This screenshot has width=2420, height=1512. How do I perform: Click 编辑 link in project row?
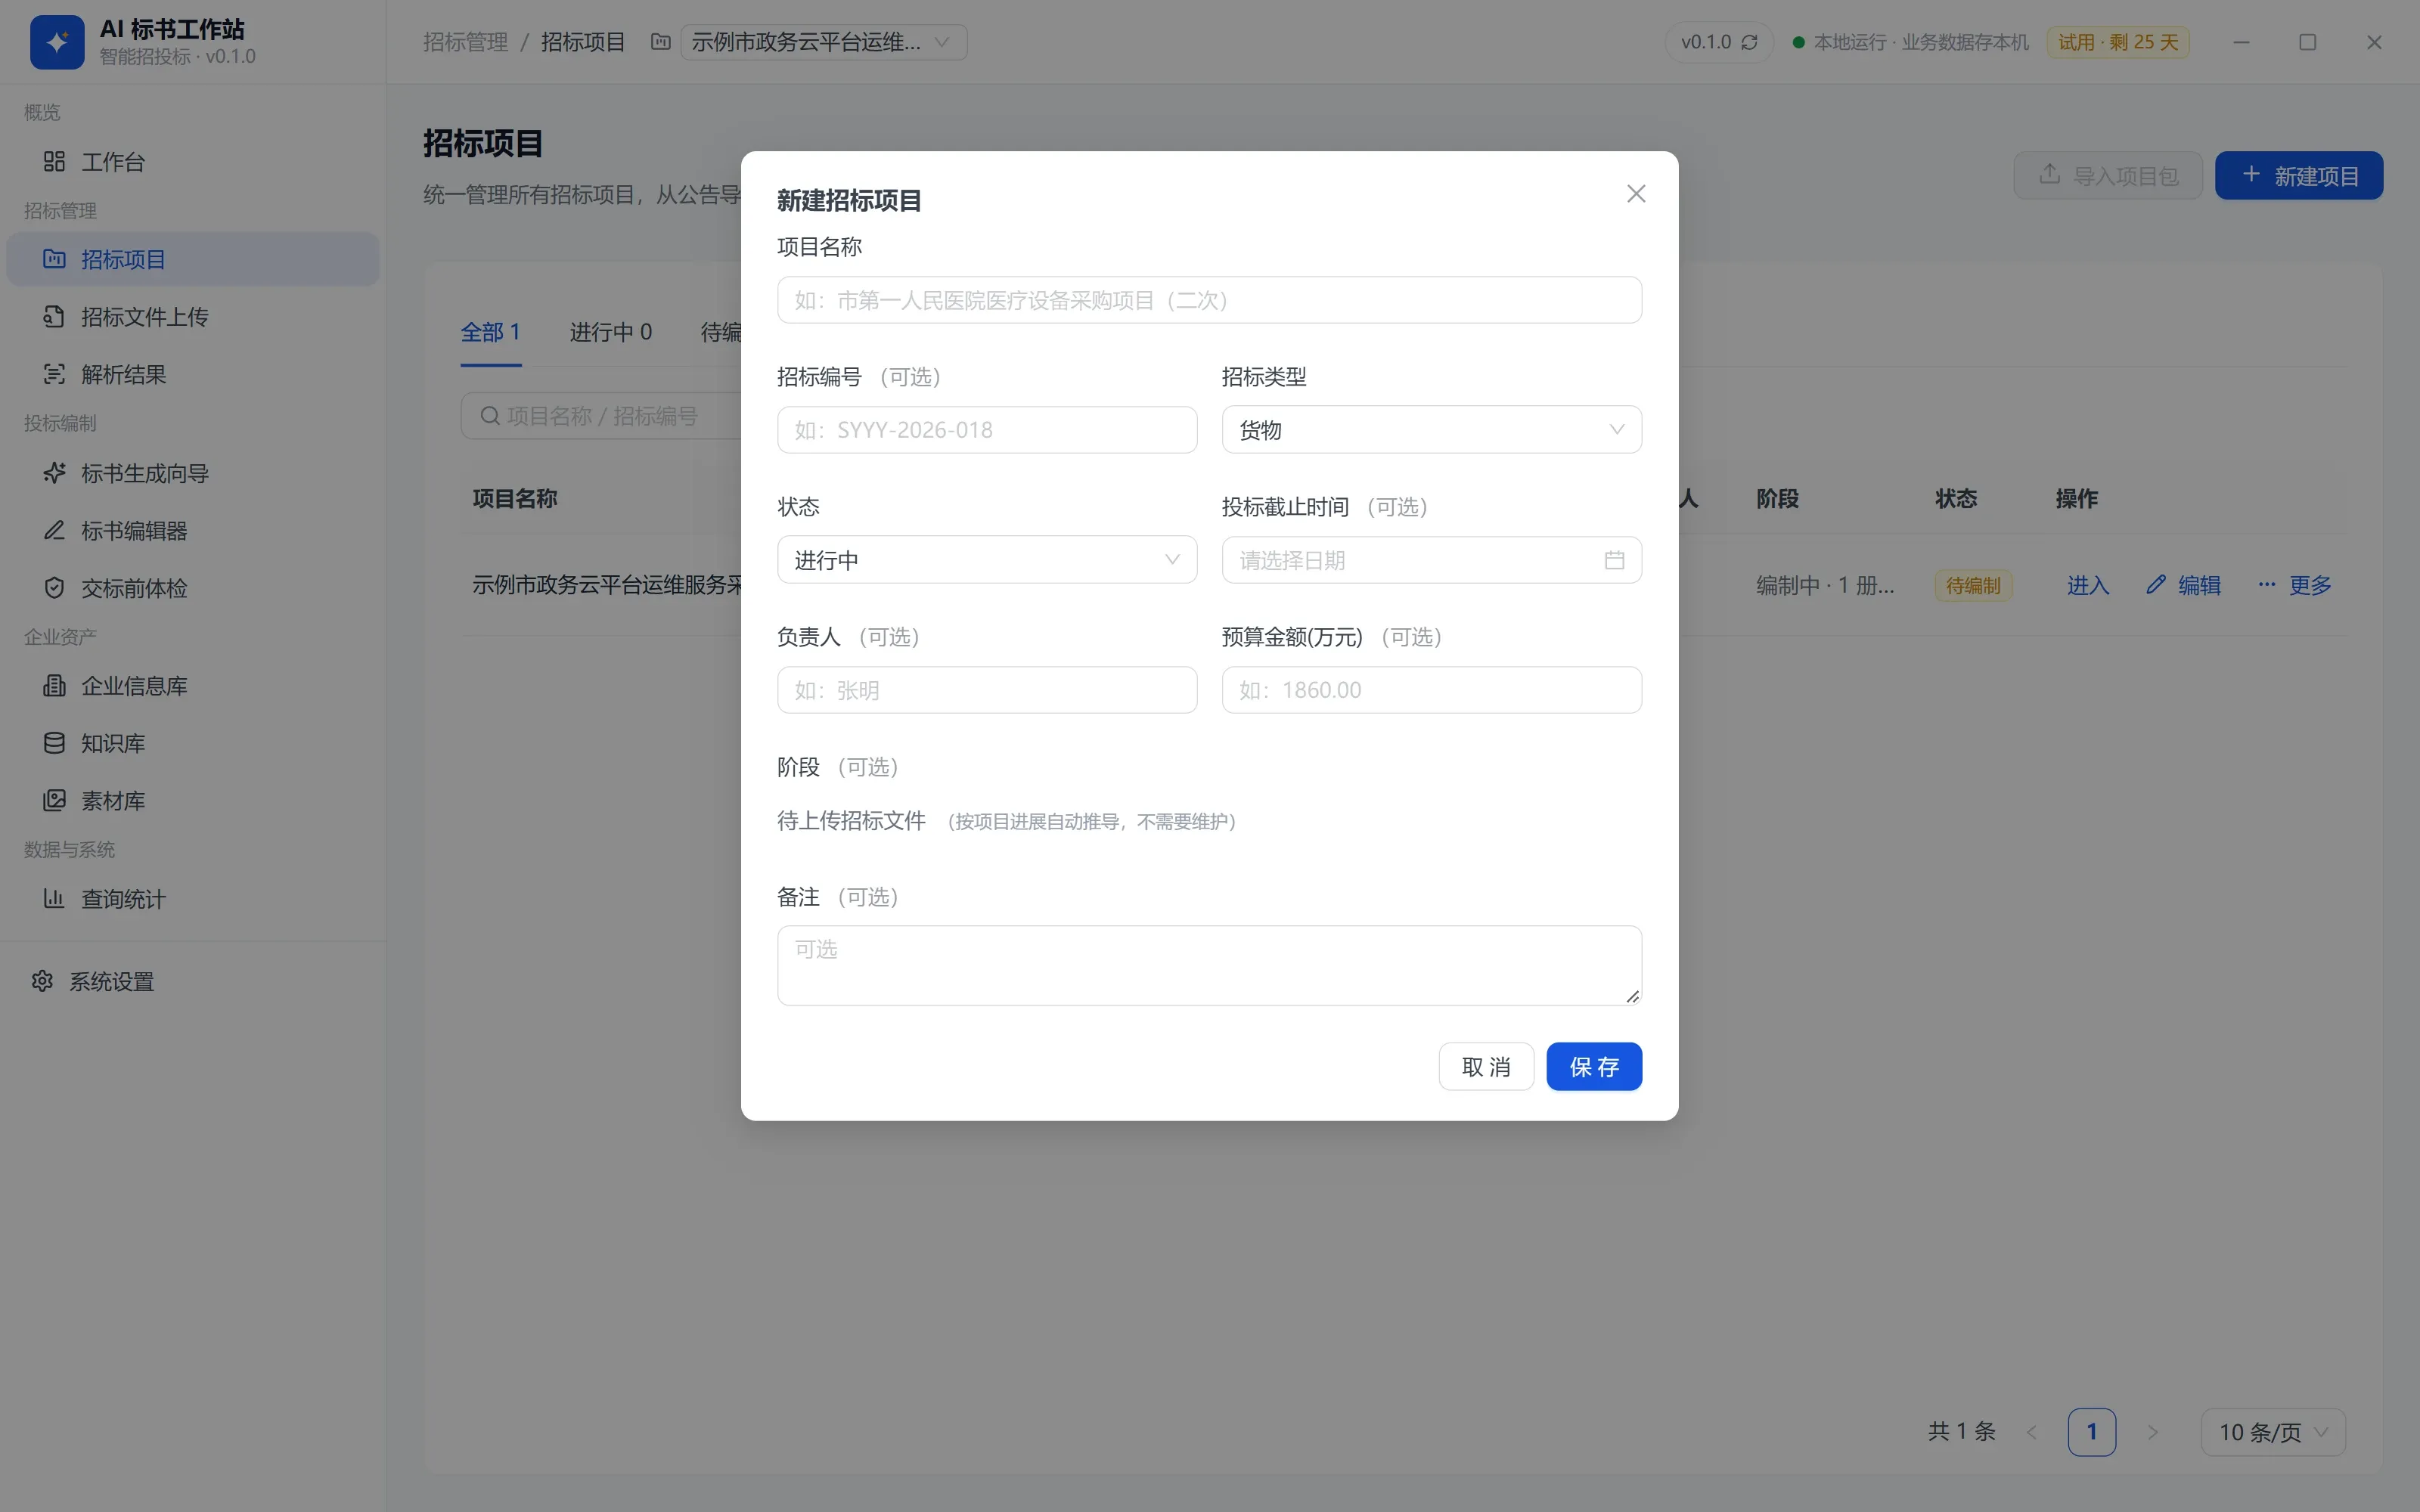[2183, 585]
